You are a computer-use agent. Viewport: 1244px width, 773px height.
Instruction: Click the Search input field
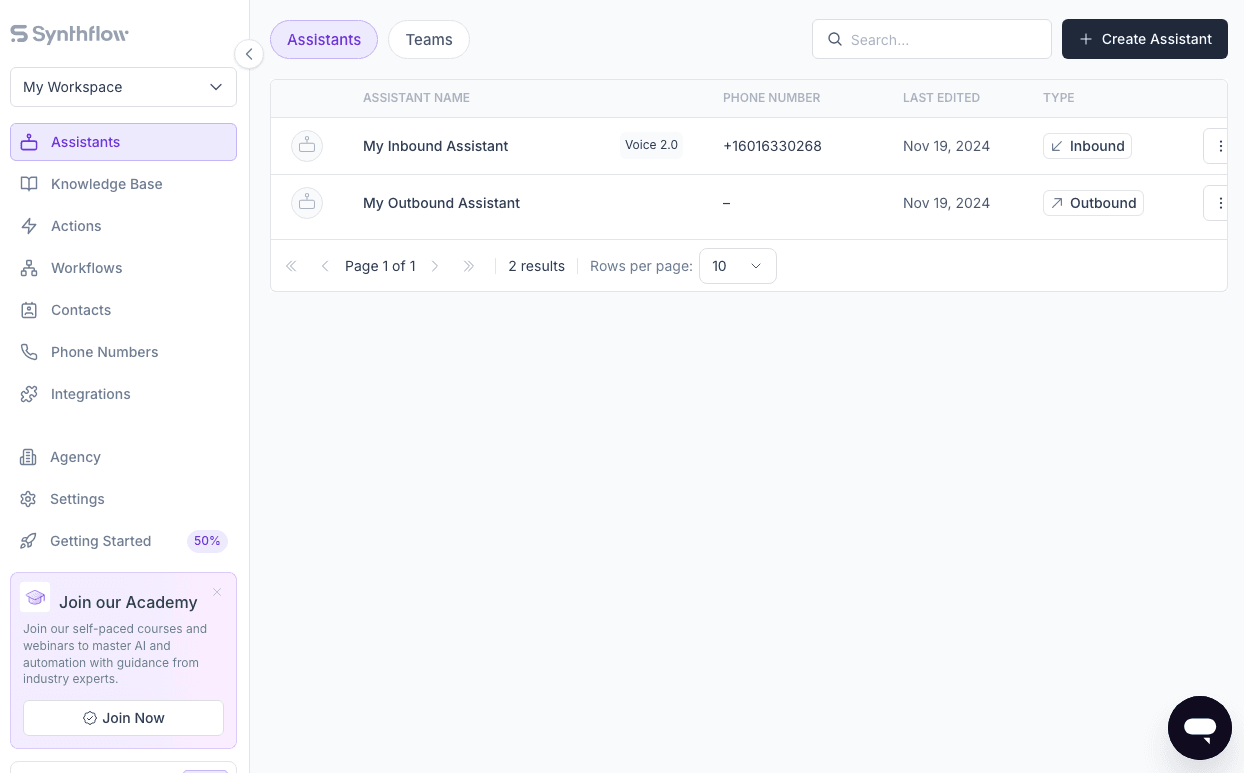click(940, 40)
